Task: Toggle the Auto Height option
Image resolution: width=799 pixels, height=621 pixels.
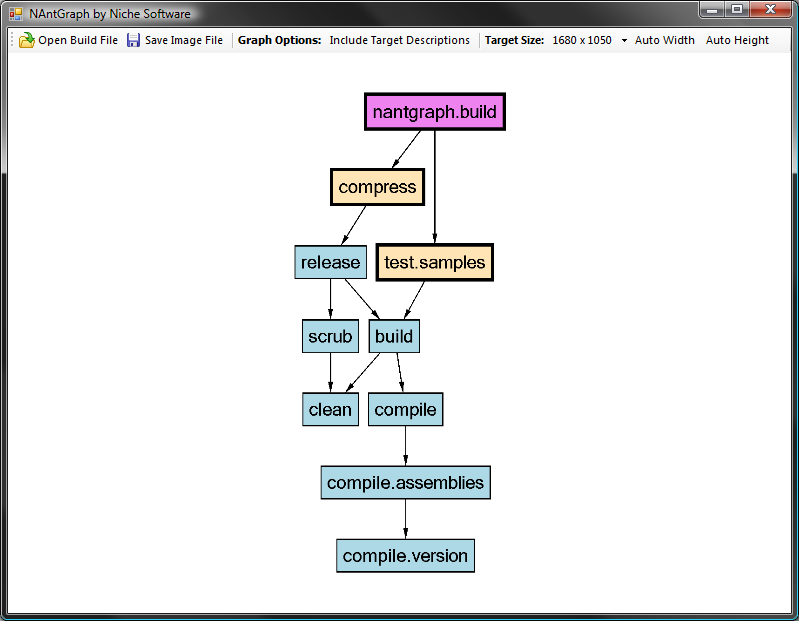Action: [737, 40]
